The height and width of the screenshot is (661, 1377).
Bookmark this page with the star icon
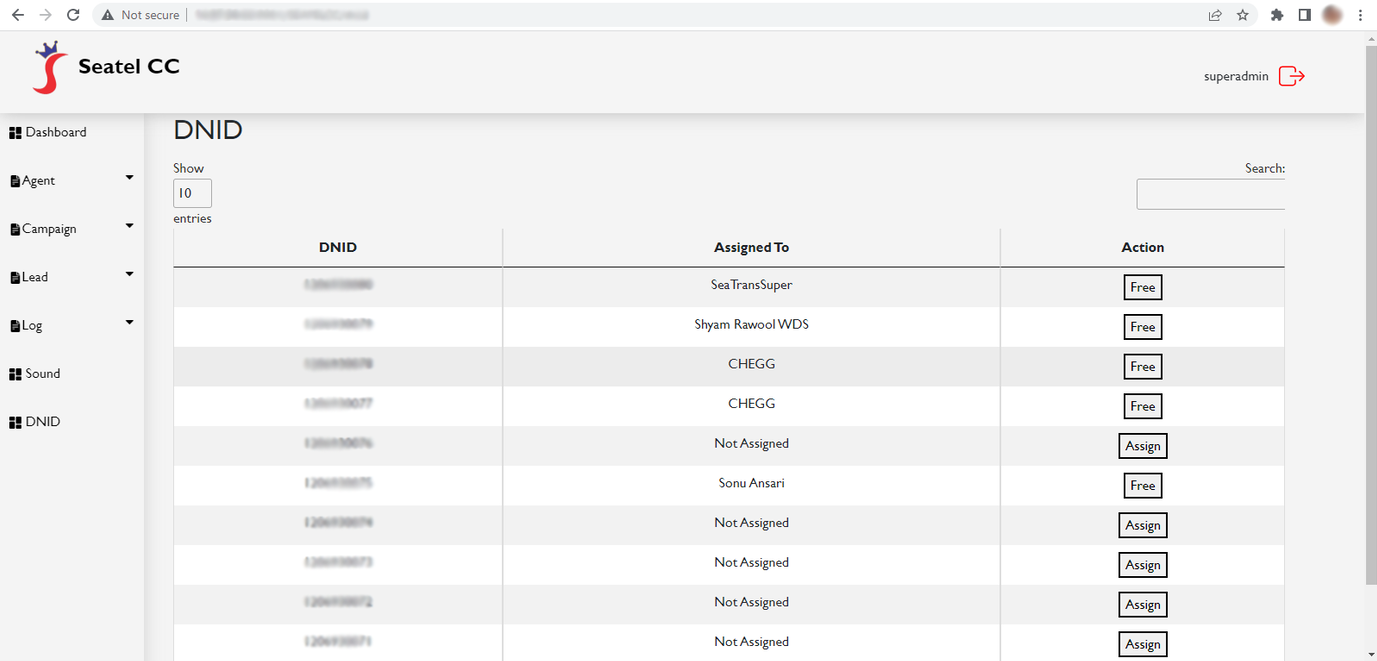click(1243, 15)
